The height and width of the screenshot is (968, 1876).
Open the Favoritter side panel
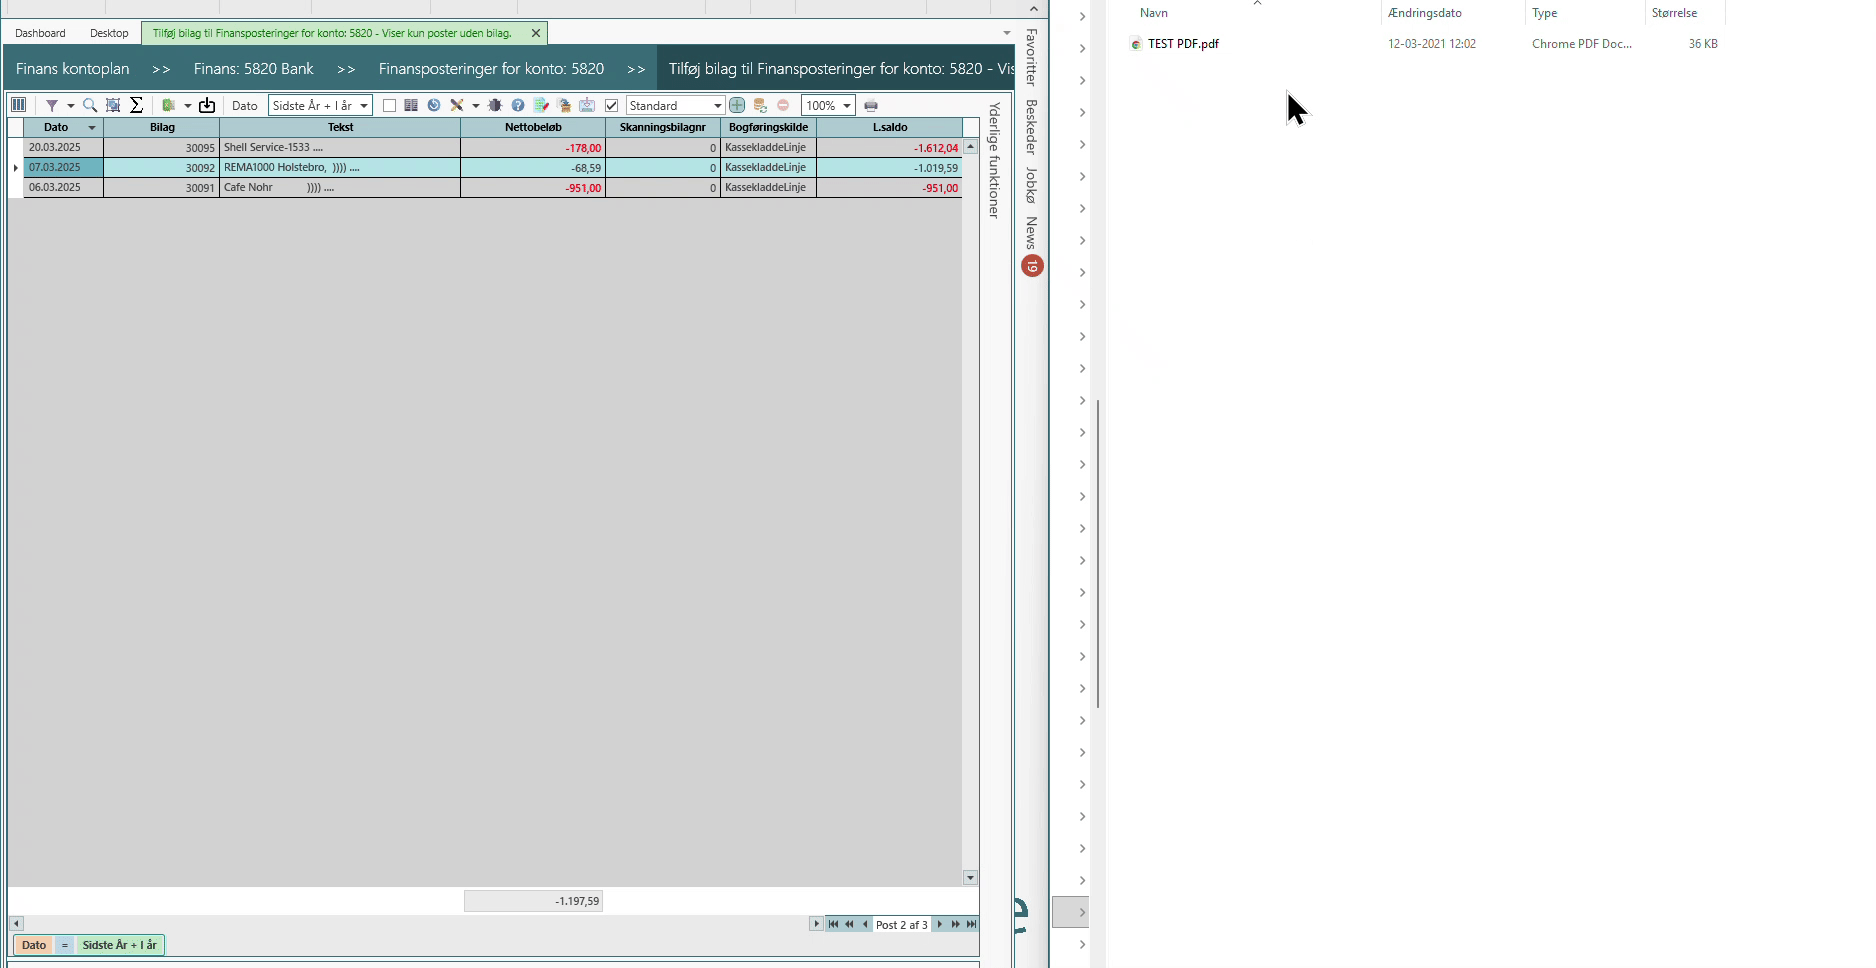tap(1032, 57)
